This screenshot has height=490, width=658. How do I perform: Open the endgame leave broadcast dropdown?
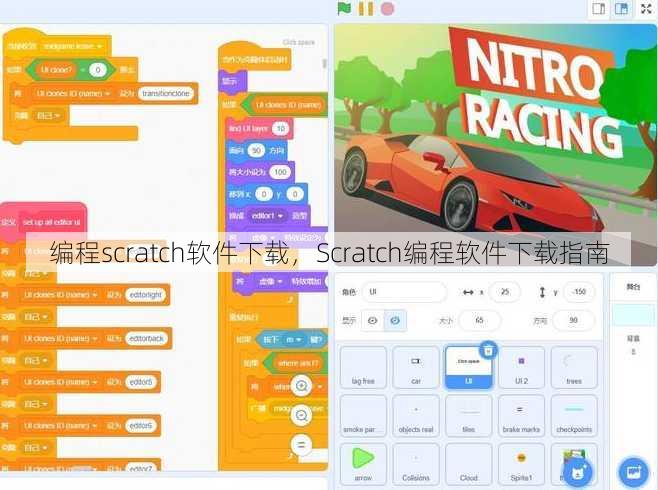[x=73, y=46]
